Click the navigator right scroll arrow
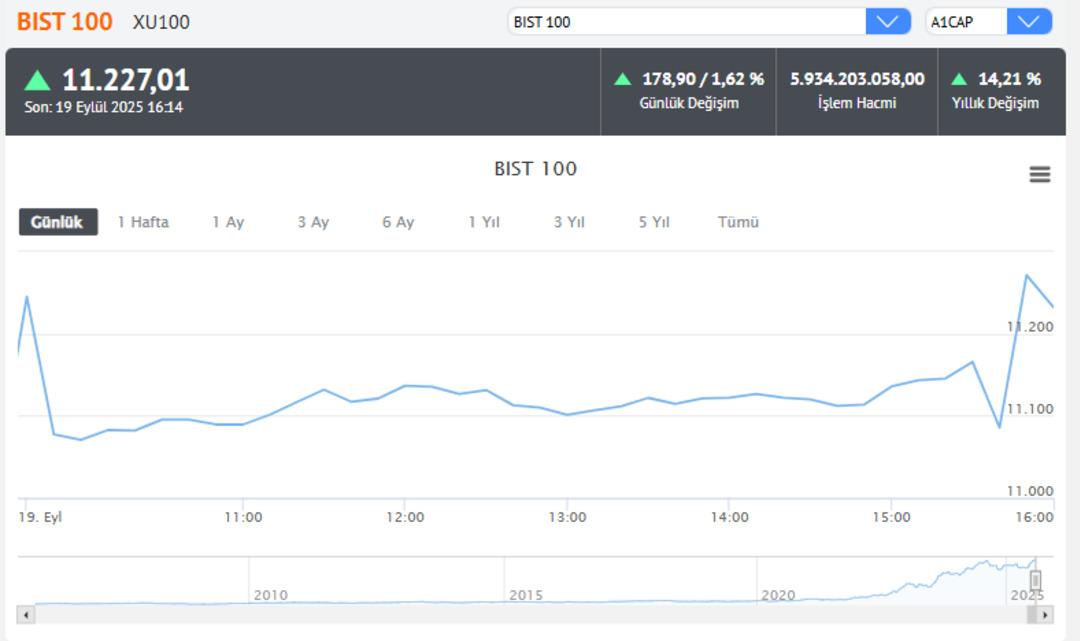This screenshot has width=1080, height=641. 1045,615
